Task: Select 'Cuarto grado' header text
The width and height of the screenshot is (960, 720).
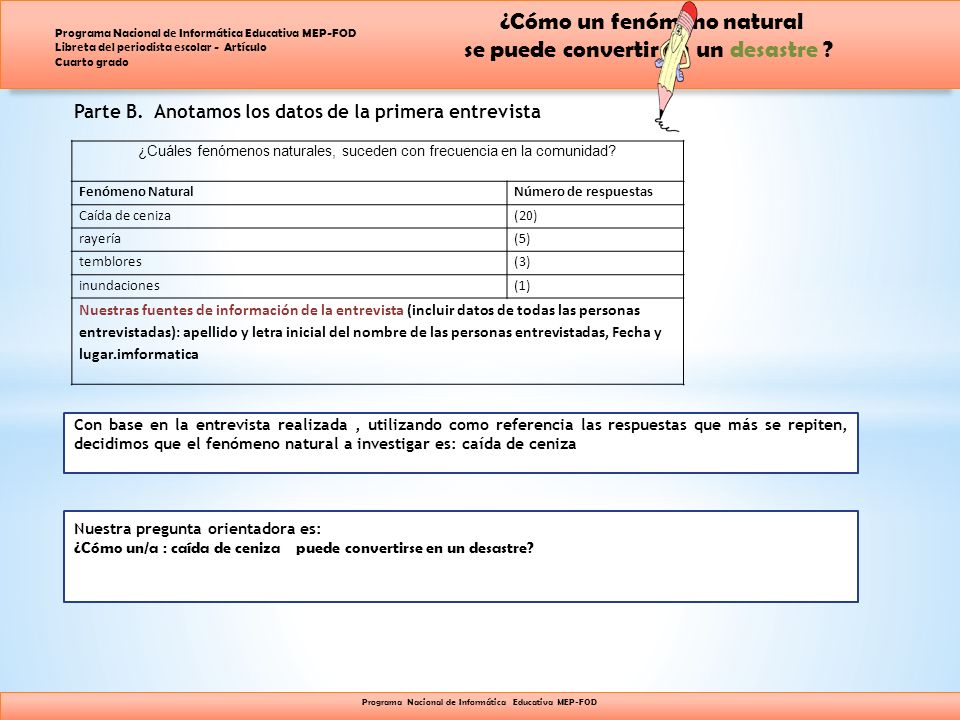Action: 92,62
